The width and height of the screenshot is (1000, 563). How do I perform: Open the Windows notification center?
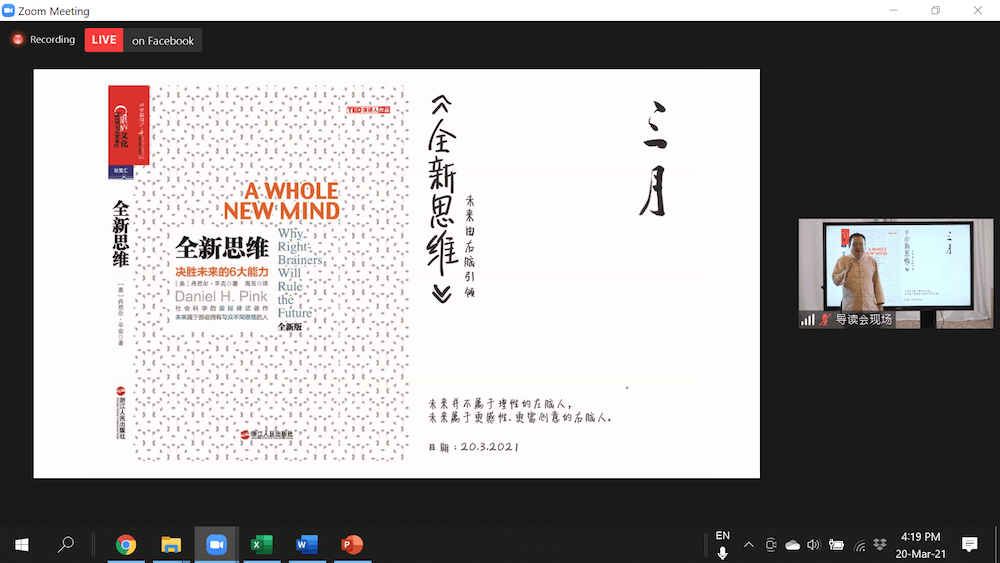point(969,544)
